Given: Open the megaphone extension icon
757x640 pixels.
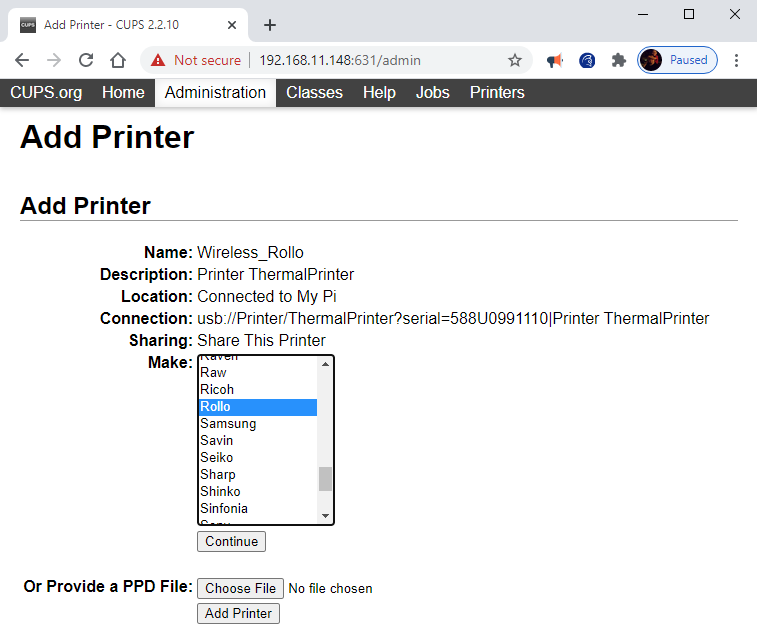Looking at the screenshot, I should coord(555,60).
